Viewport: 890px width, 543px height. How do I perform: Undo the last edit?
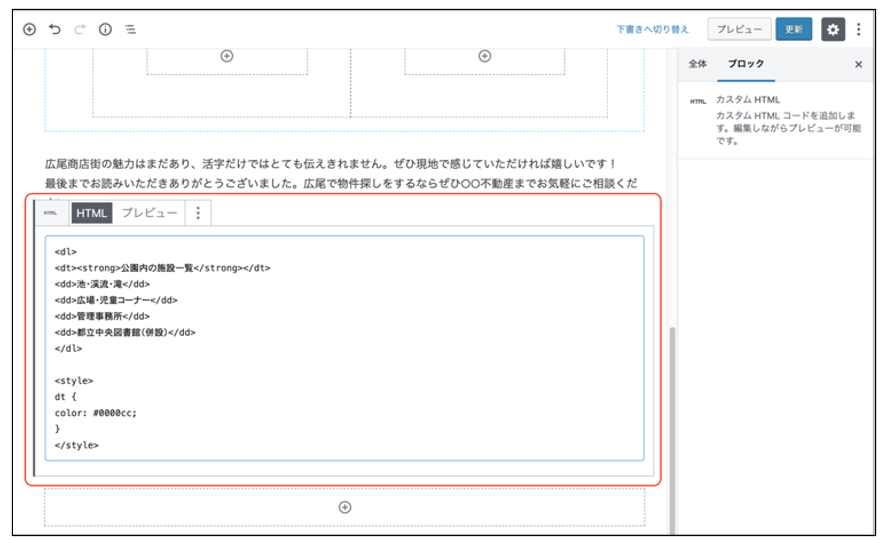(x=55, y=29)
